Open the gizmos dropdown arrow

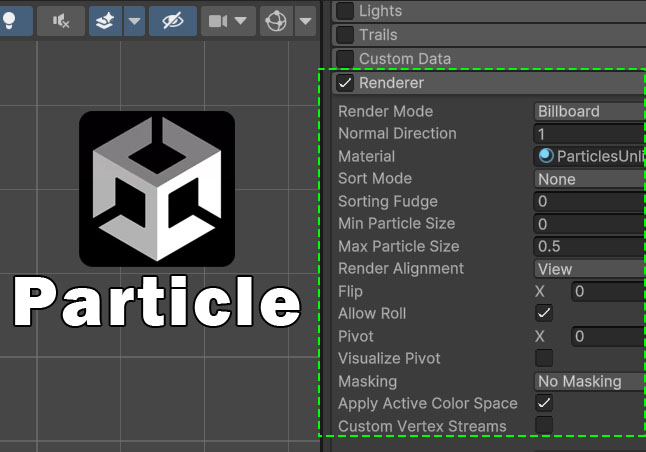[x=305, y=20]
